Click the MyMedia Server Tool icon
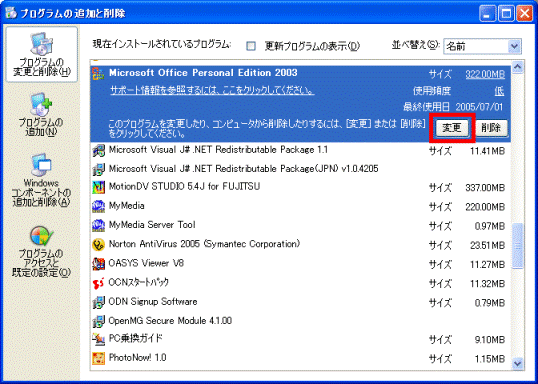The width and height of the screenshot is (538, 384). (98, 225)
